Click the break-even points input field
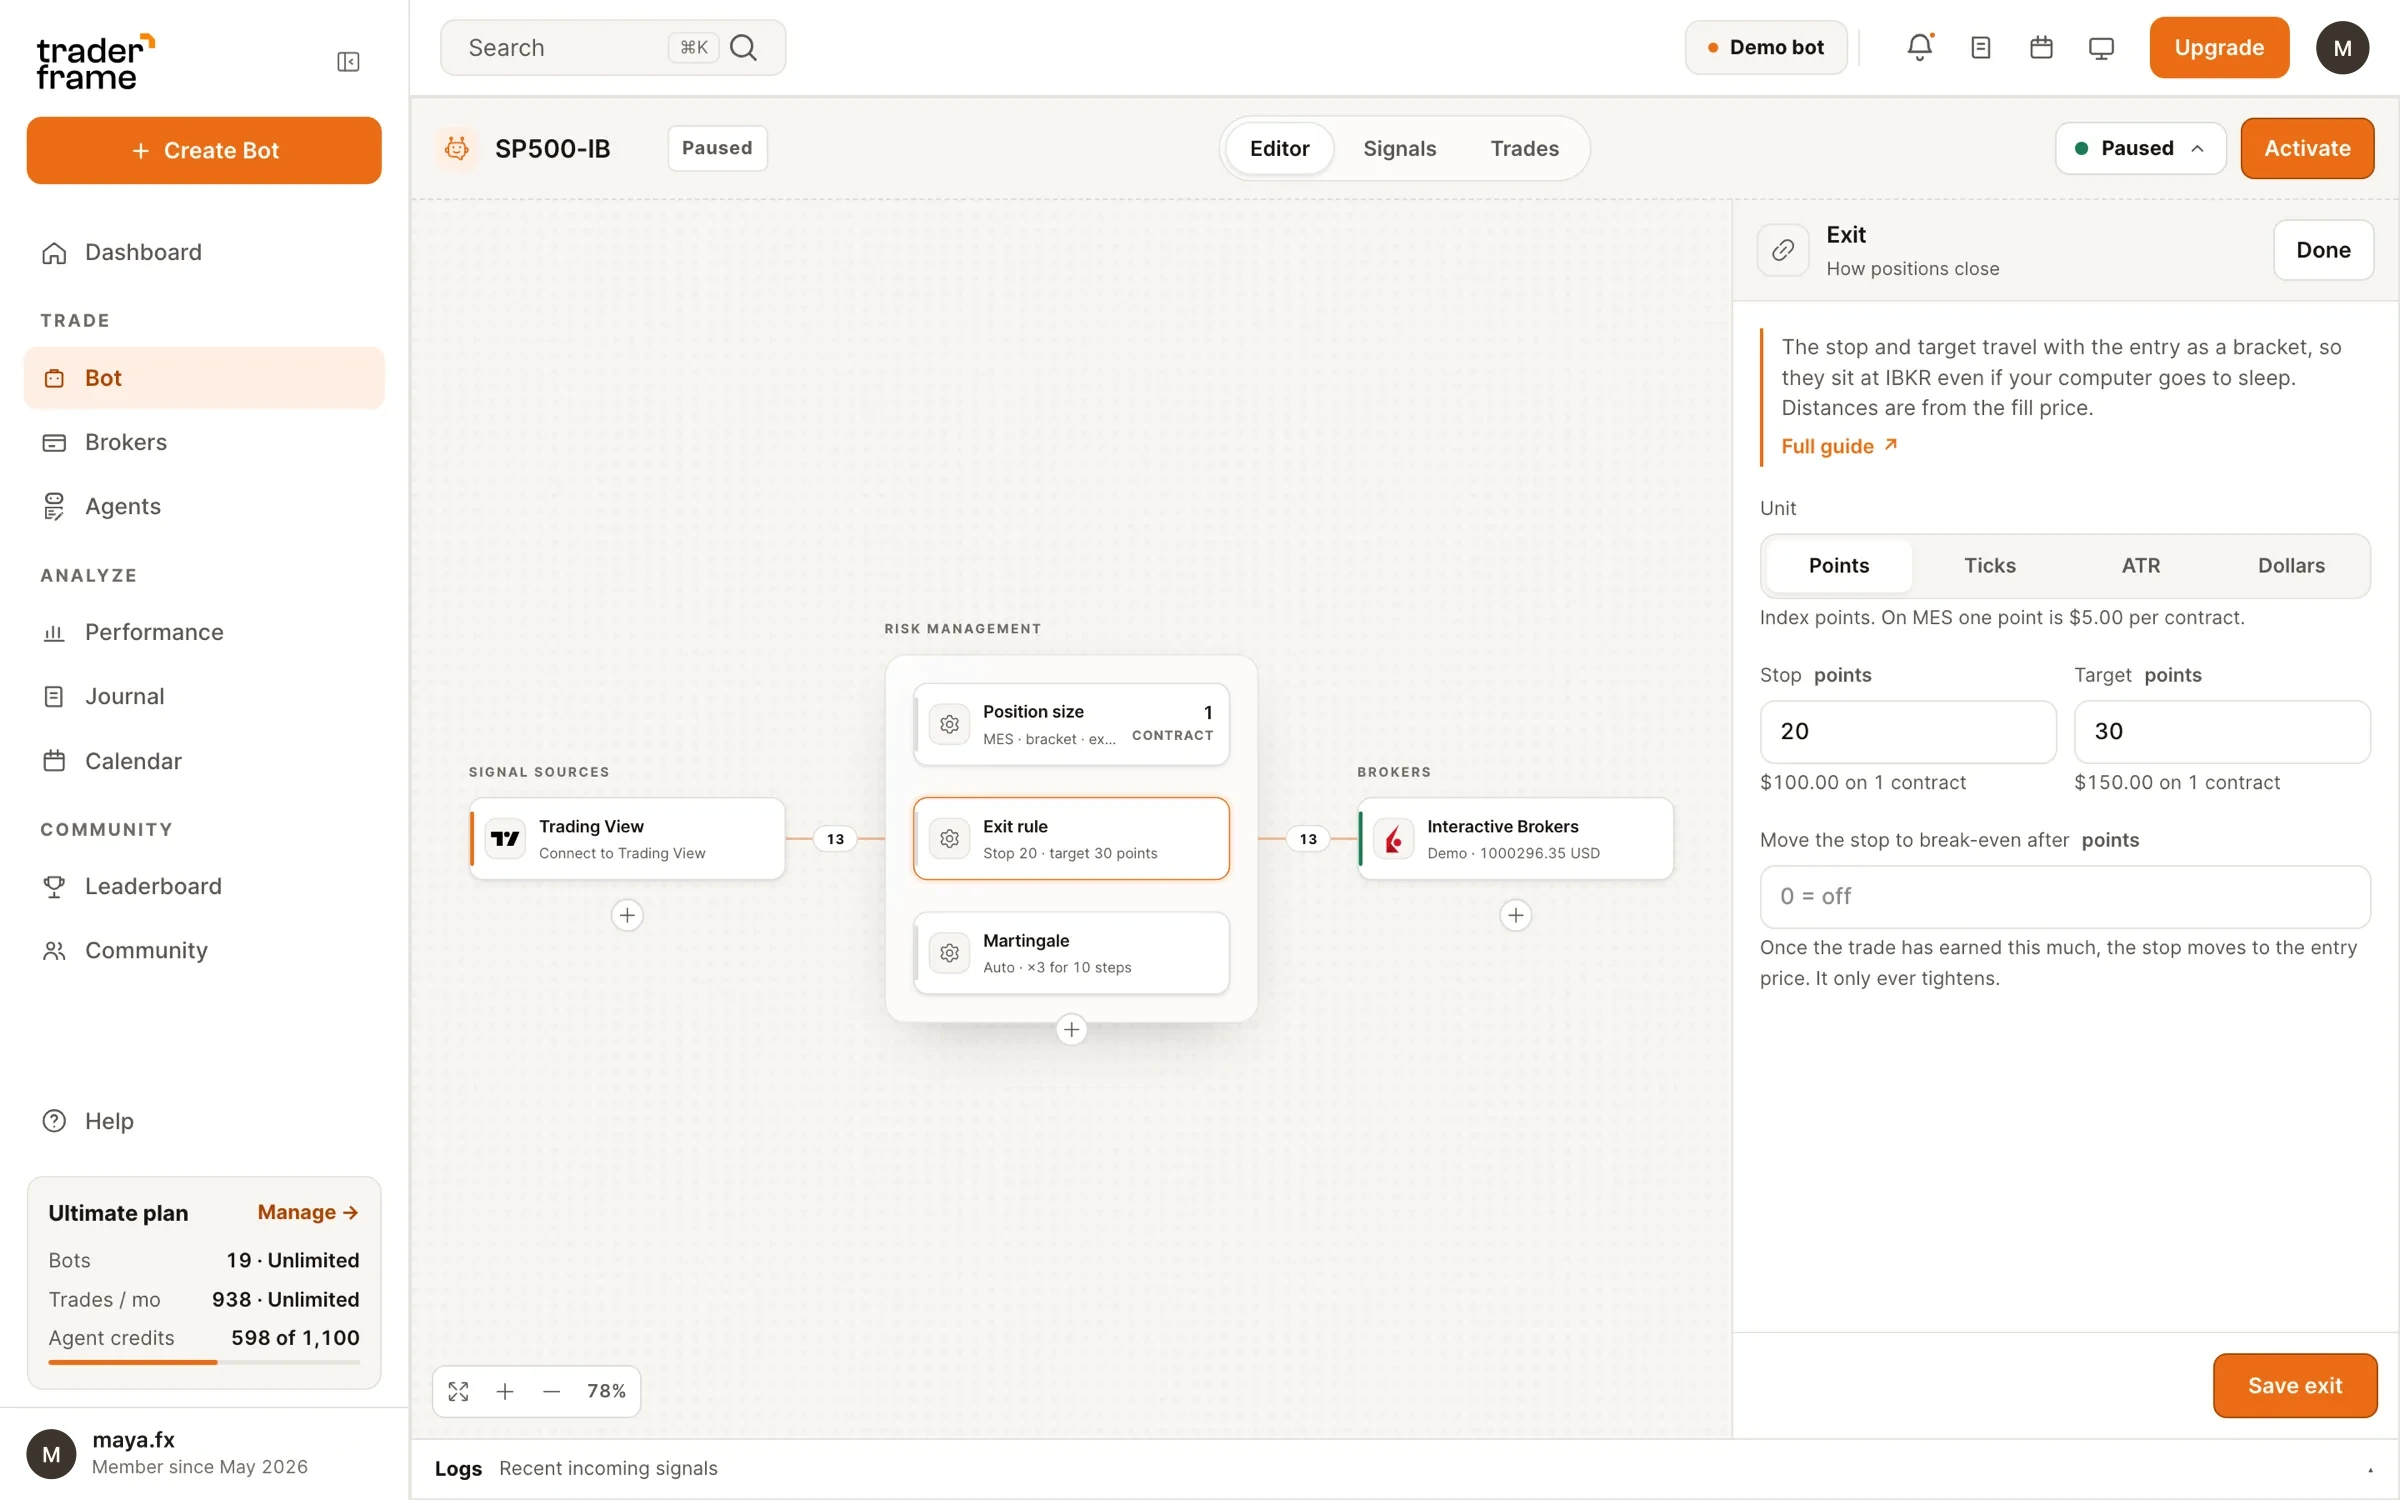This screenshot has width=2400, height=1500. tap(2064, 896)
